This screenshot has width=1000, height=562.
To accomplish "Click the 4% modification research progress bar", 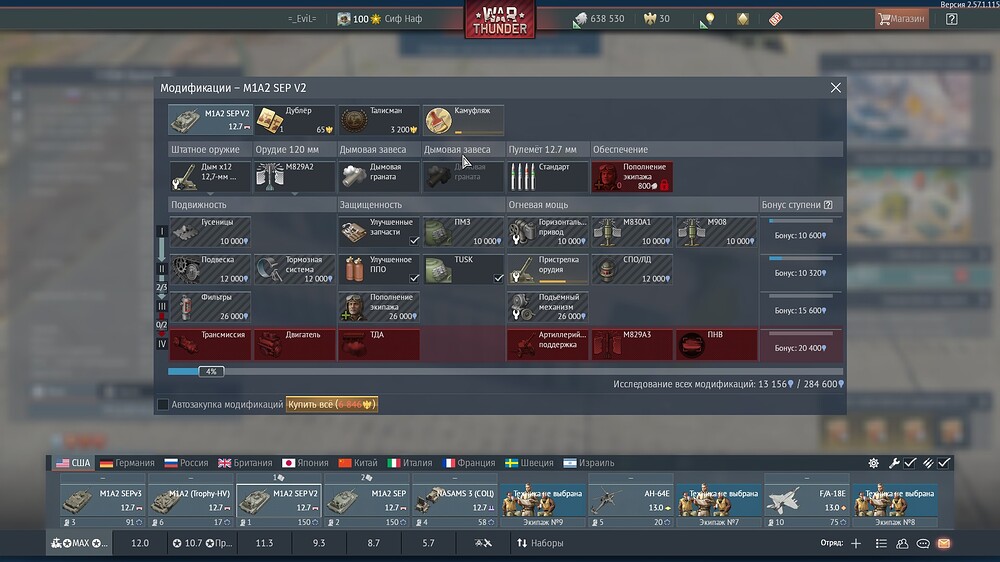I will click(x=505, y=371).
